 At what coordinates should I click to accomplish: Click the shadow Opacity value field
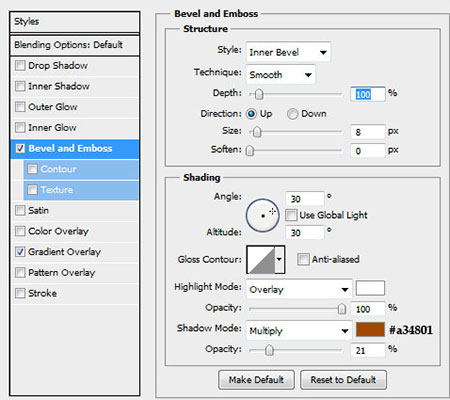tap(368, 350)
